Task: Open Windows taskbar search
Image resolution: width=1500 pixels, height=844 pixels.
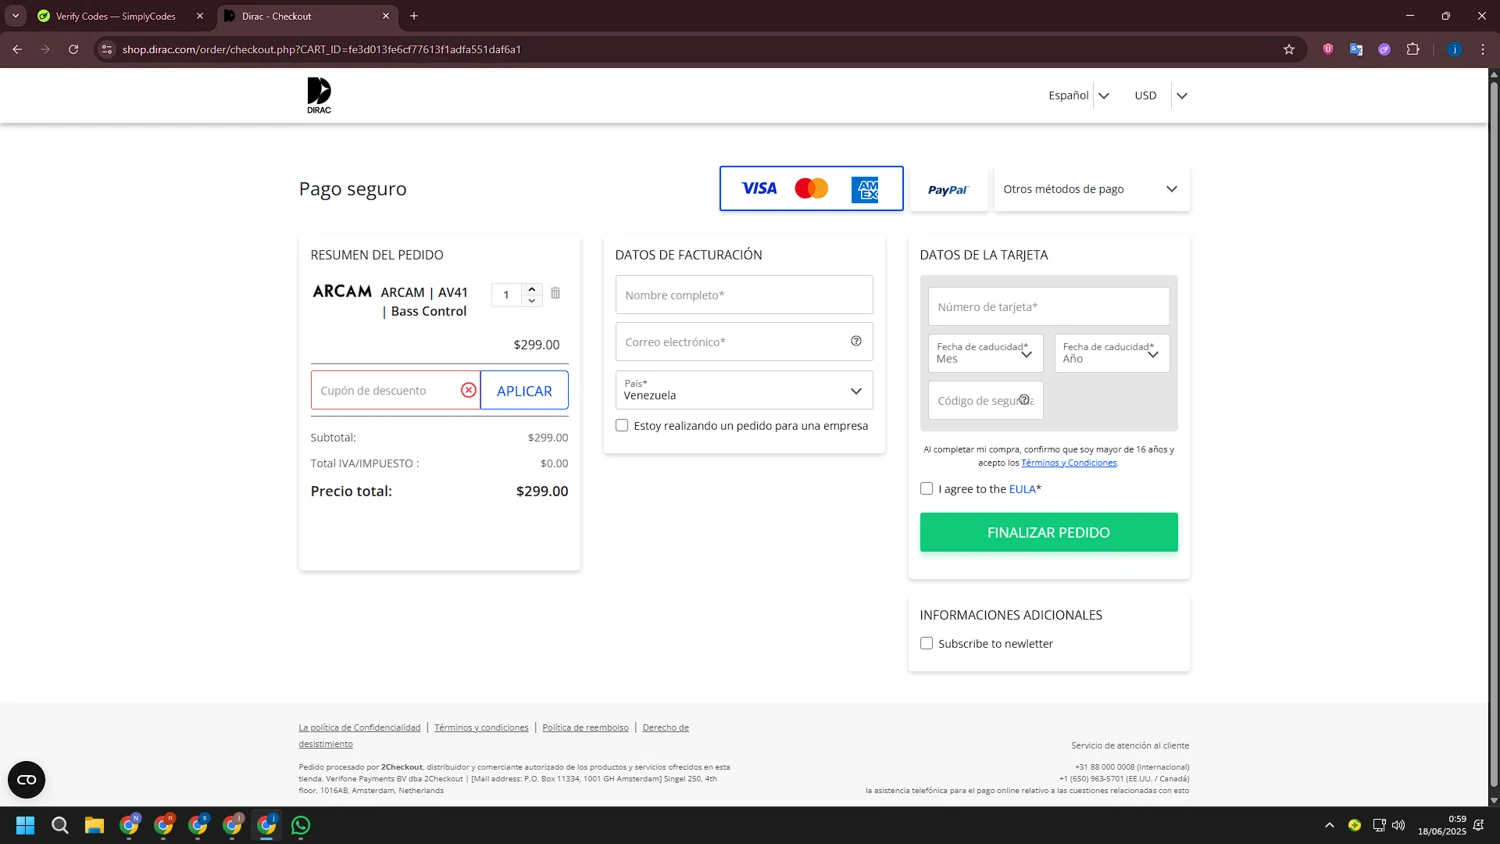Action: (60, 825)
